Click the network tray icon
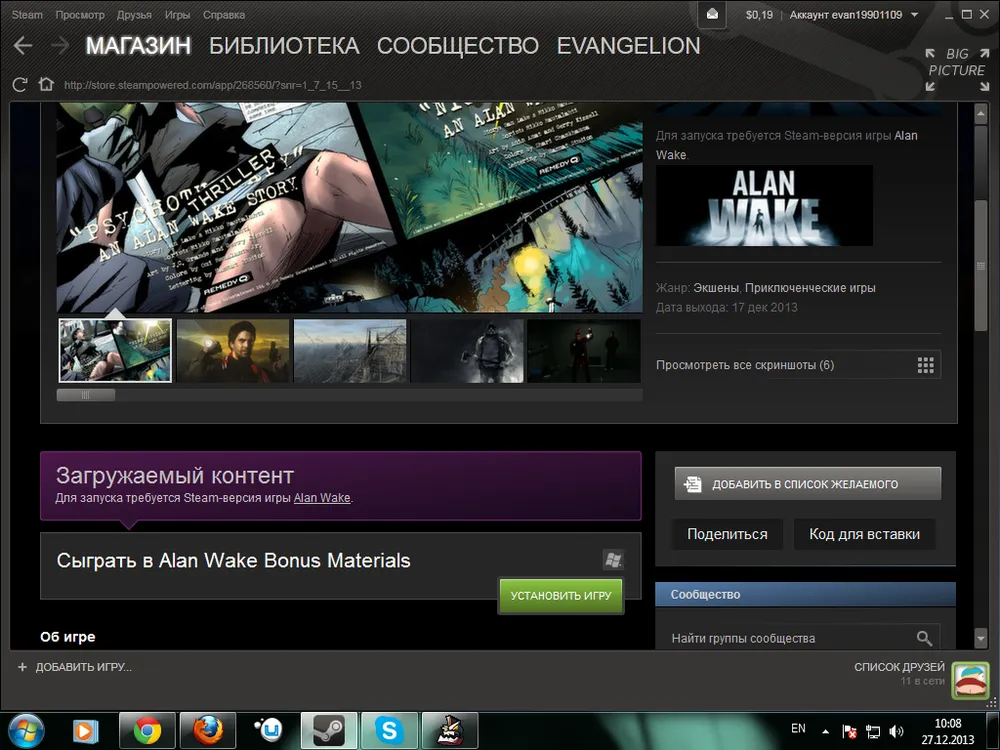1000x750 pixels. [872, 731]
